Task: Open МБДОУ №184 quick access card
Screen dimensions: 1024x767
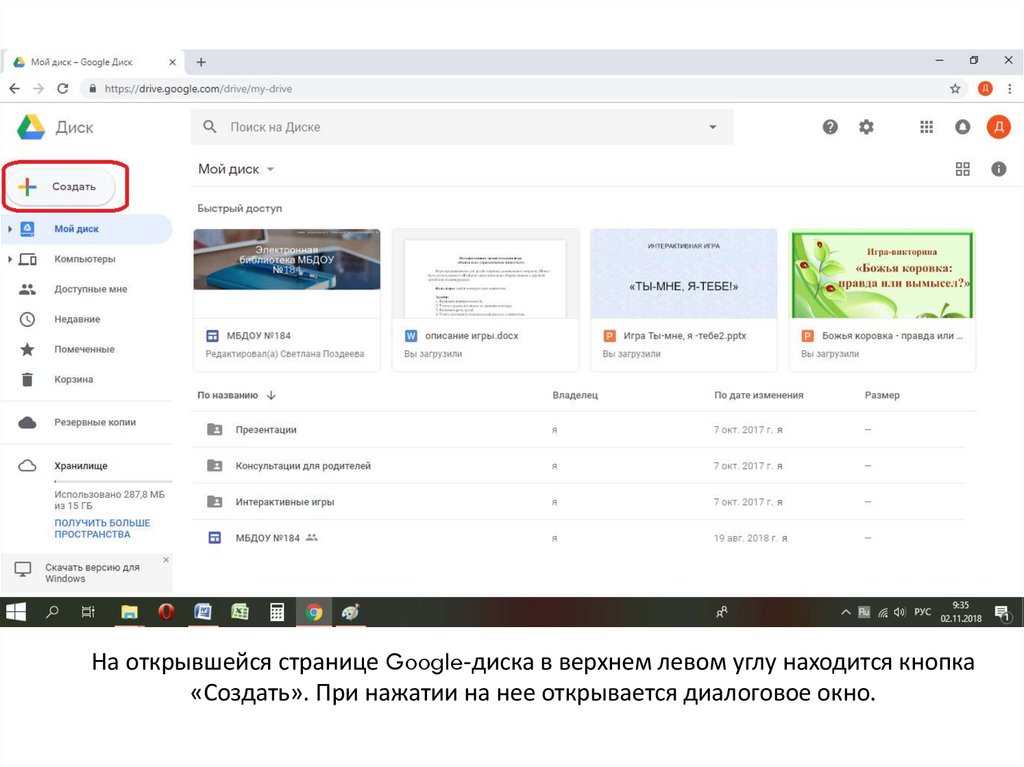Action: [x=287, y=300]
